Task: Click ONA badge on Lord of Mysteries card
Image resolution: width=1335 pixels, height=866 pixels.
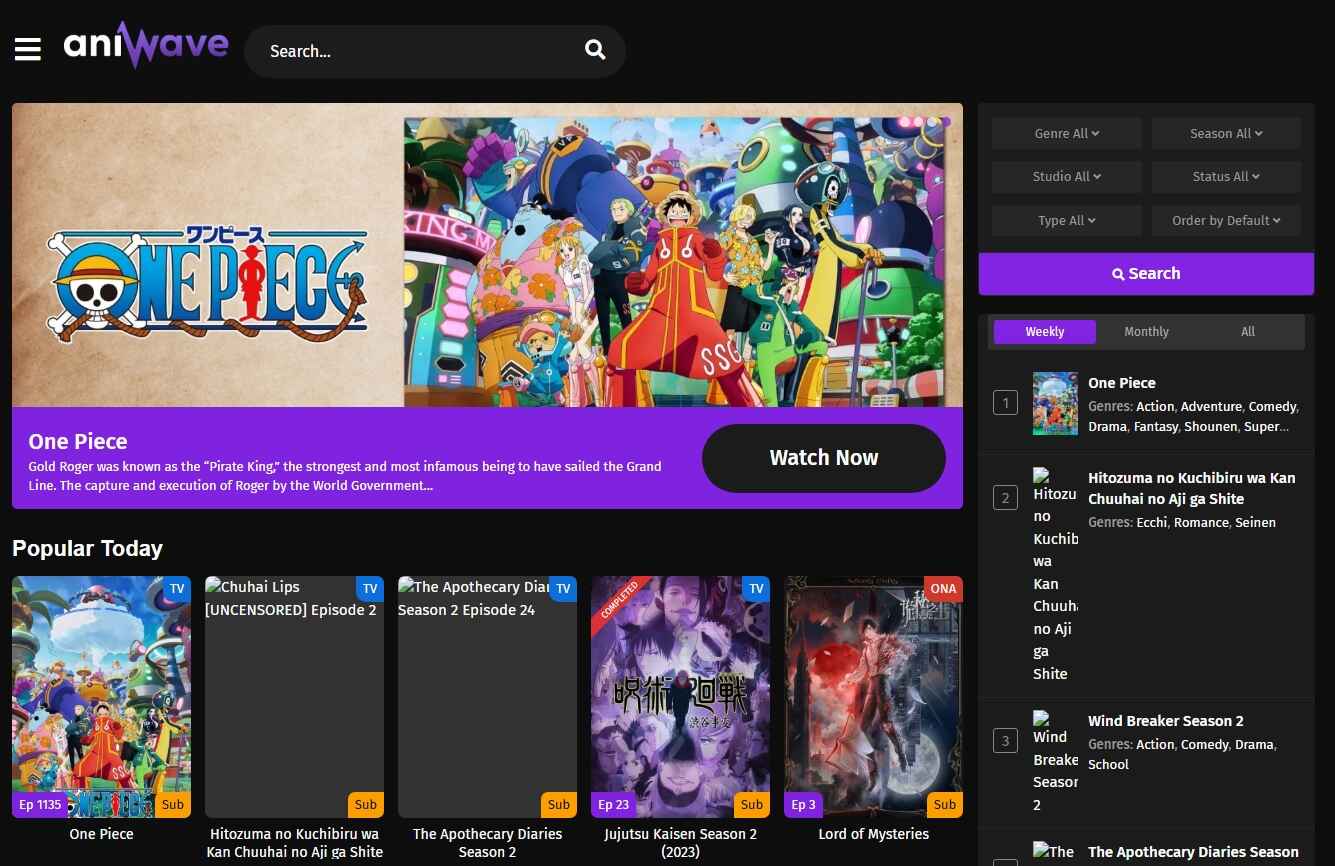Action: pos(943,588)
